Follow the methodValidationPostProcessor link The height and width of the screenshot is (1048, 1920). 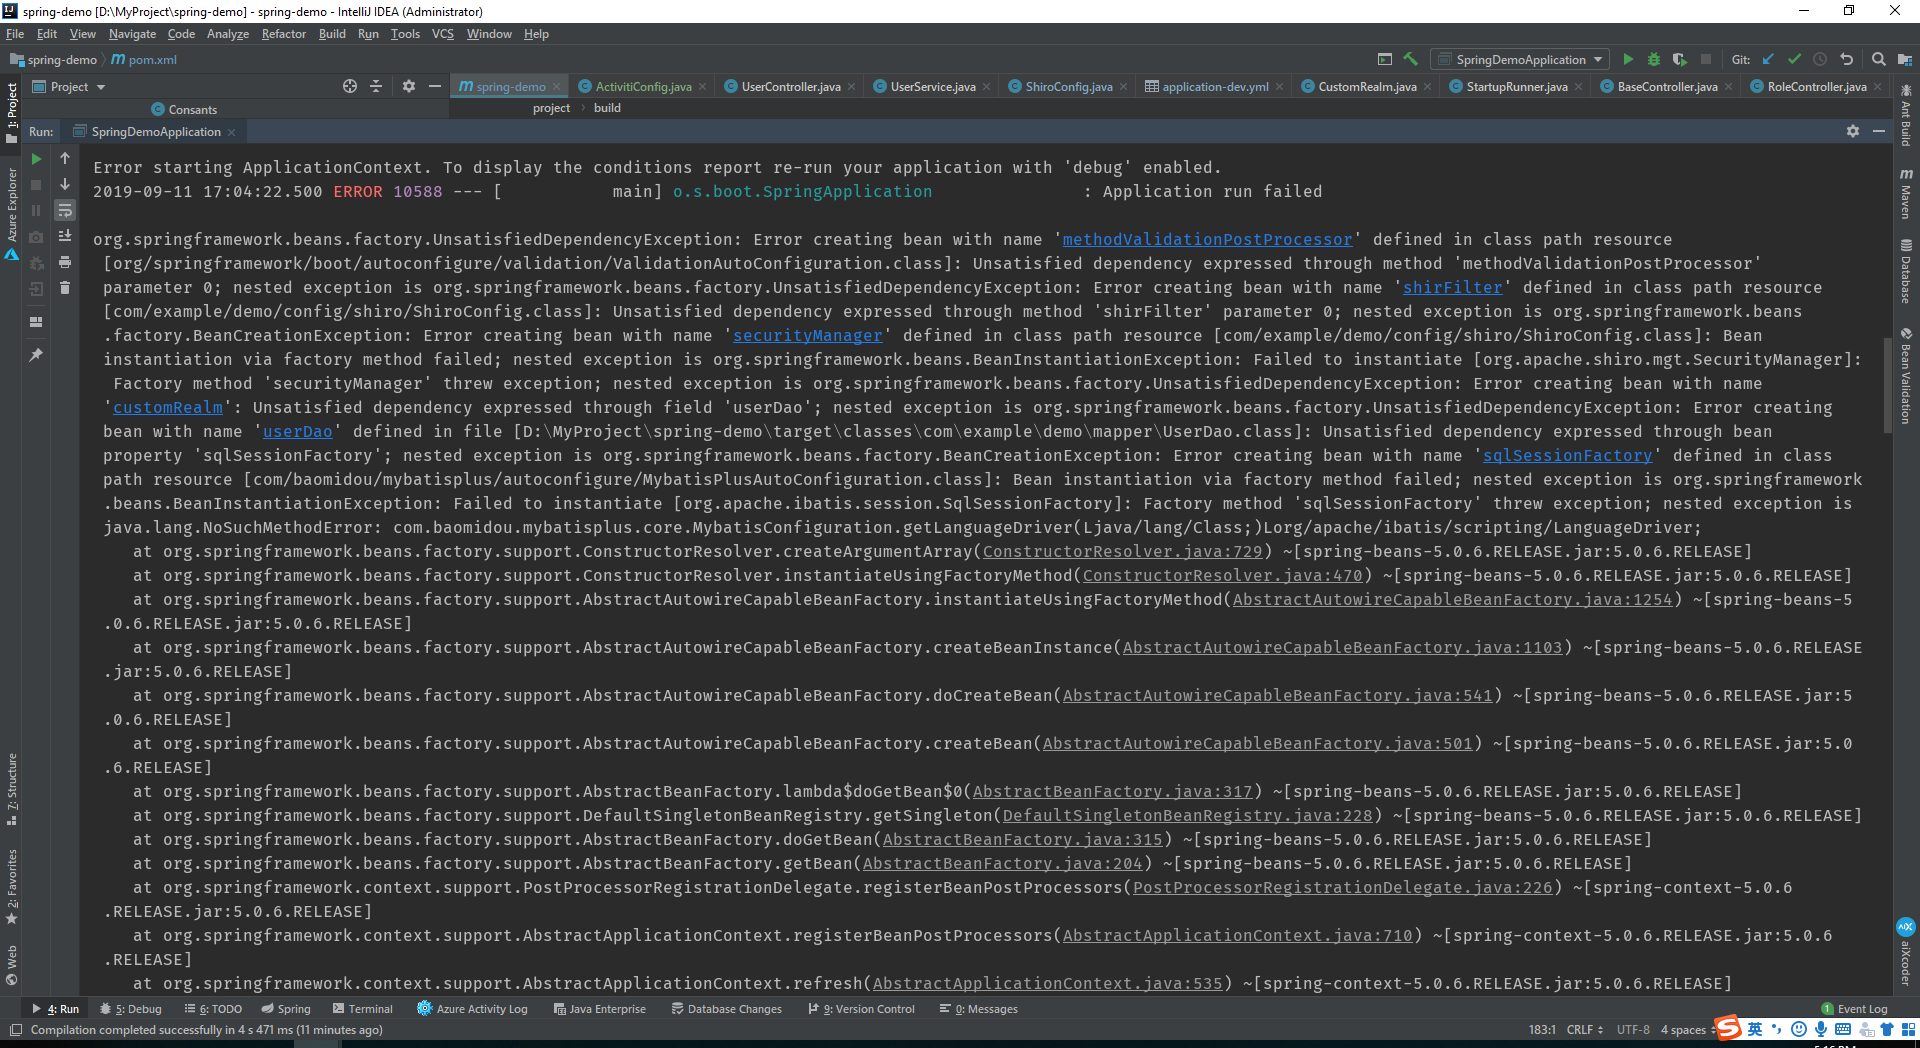1207,239
